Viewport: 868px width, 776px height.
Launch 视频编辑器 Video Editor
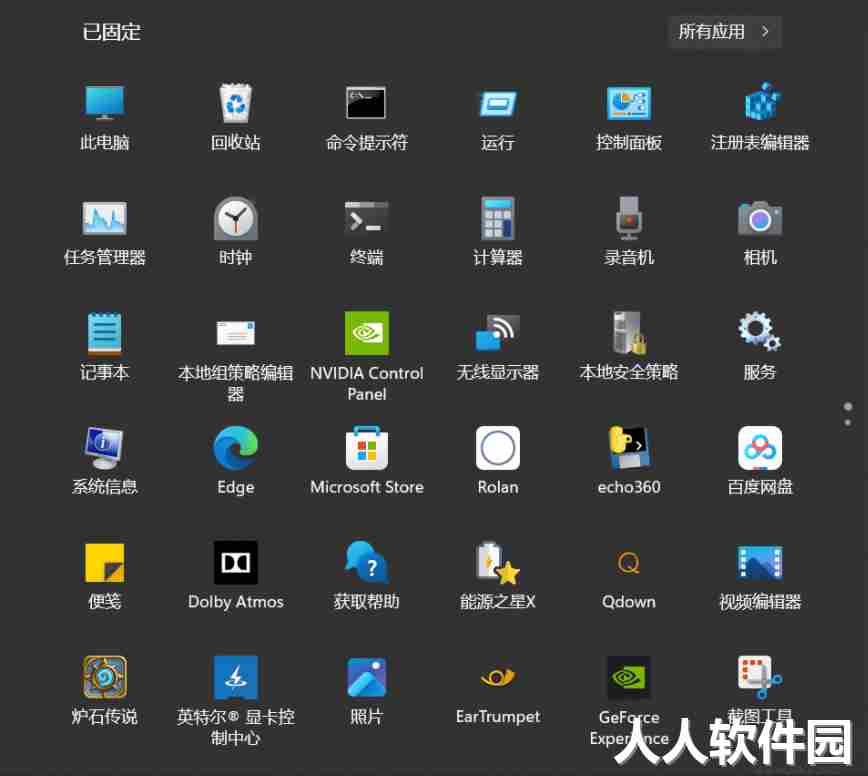pyautogui.click(x=760, y=563)
